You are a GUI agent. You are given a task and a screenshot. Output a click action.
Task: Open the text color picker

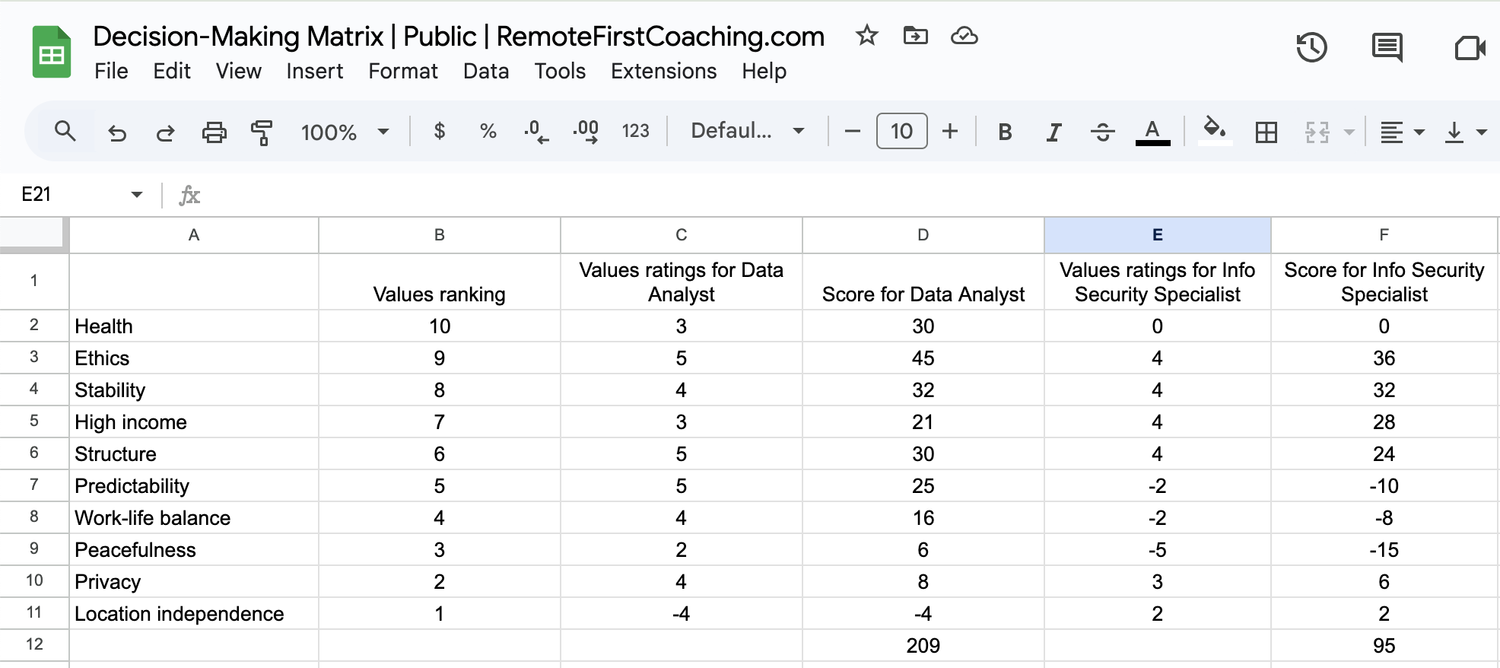[x=1152, y=131]
